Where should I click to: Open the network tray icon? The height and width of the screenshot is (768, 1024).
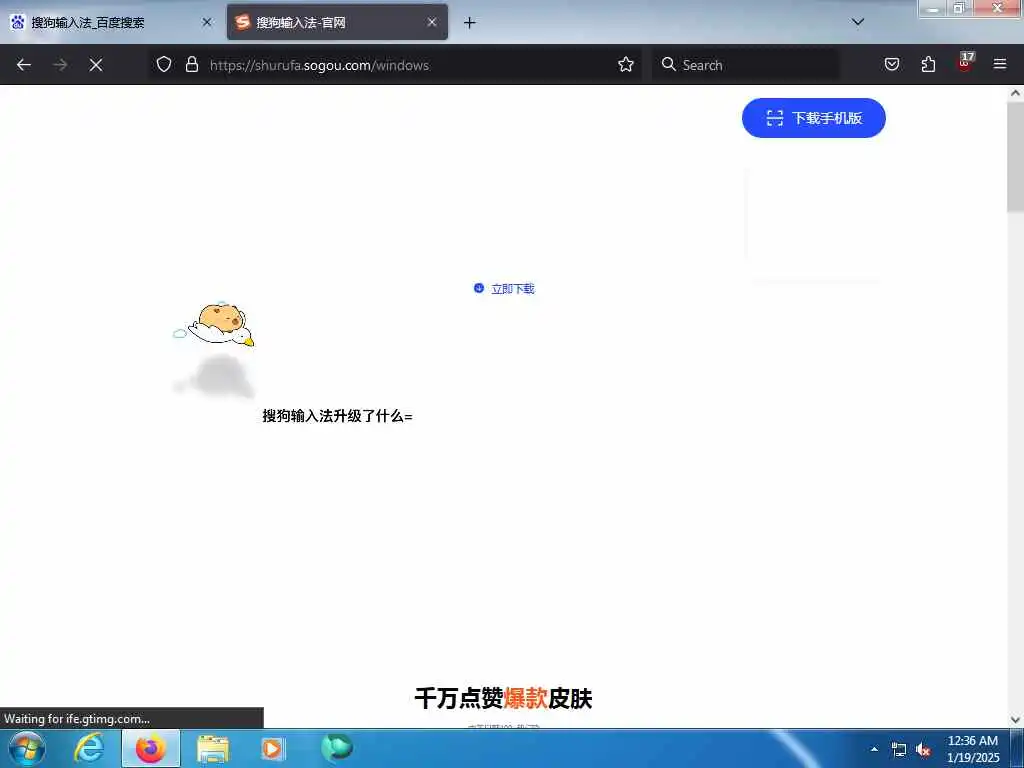coord(899,750)
